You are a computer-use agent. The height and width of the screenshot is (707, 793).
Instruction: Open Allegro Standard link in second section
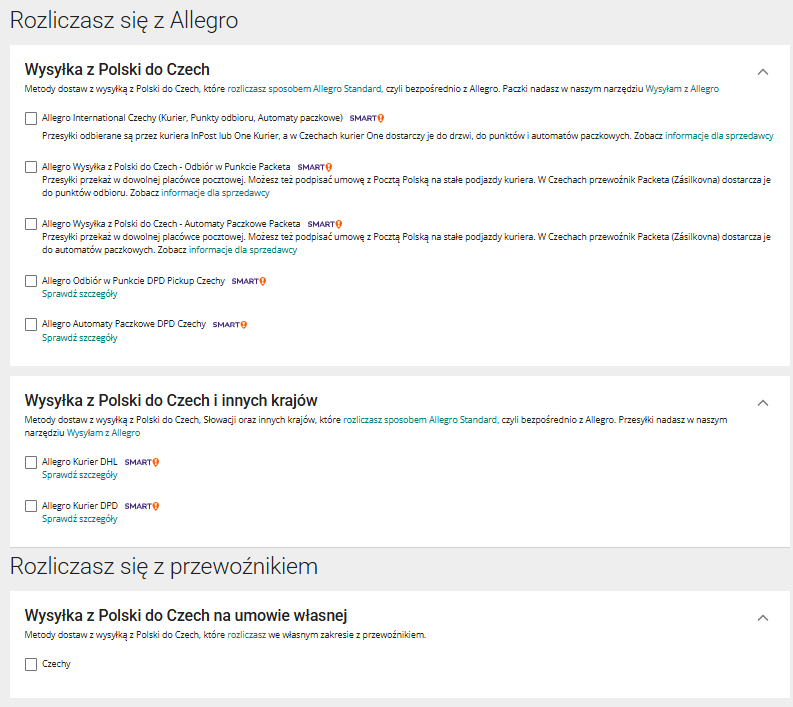(x=421, y=420)
